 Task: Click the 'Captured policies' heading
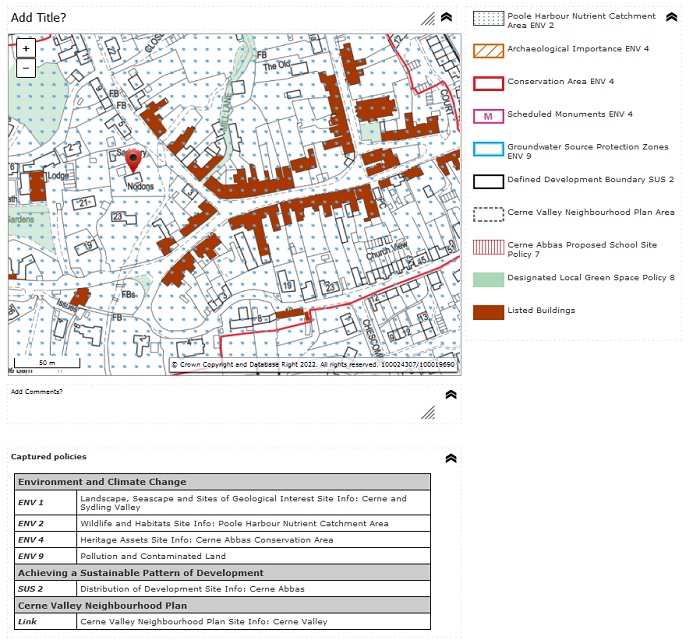pos(49,456)
